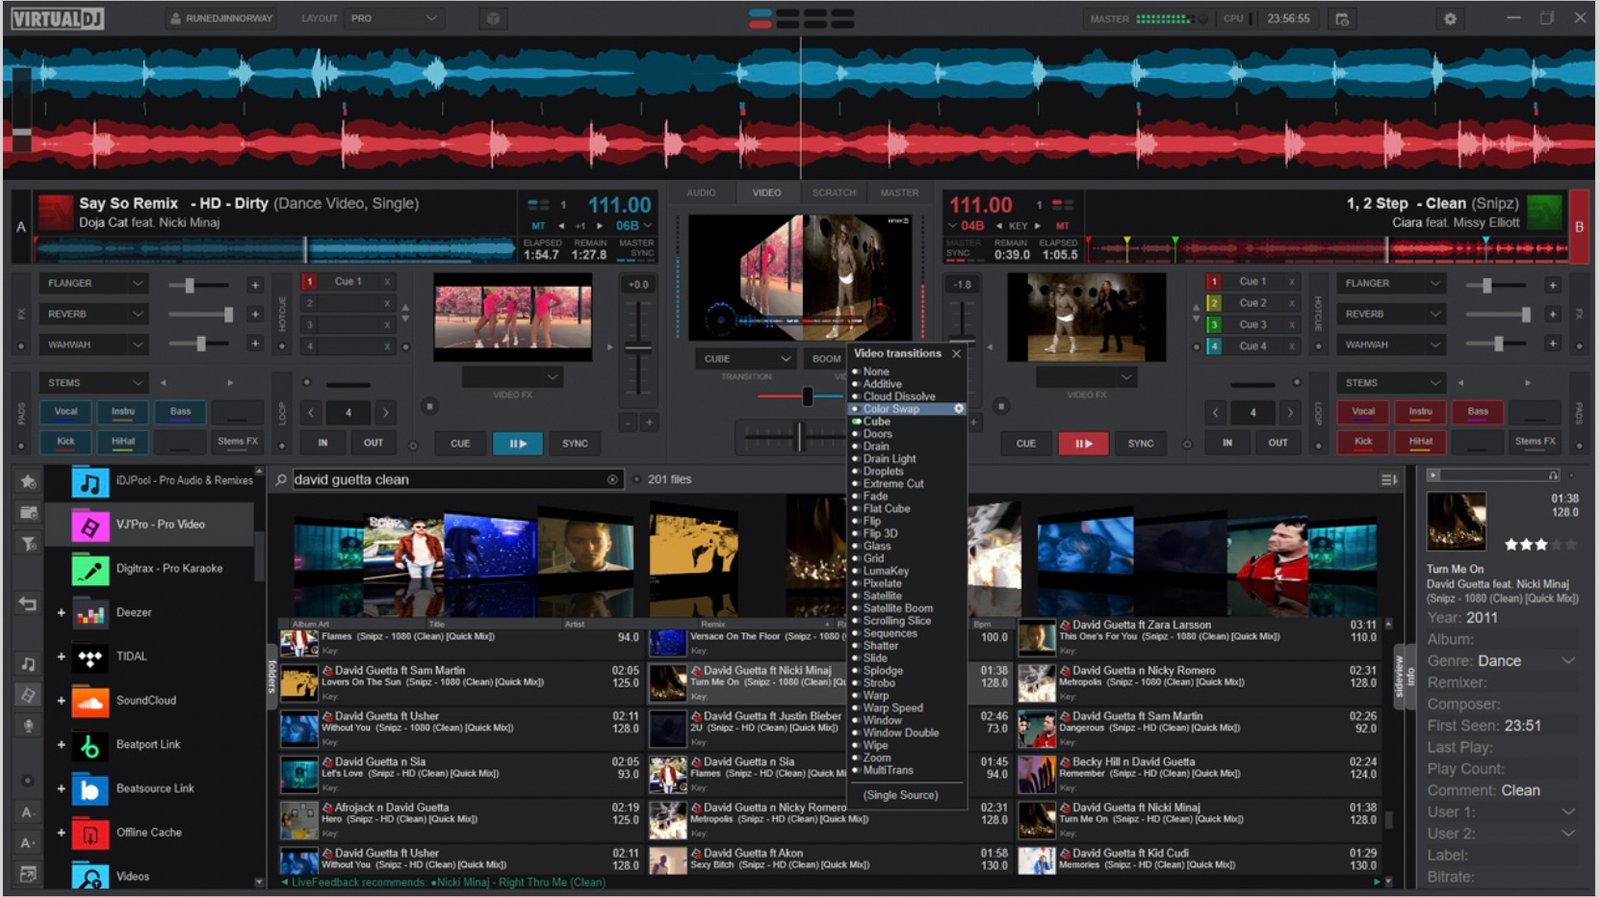
Task: Click the add virtual folder icon
Action: [x=28, y=512]
